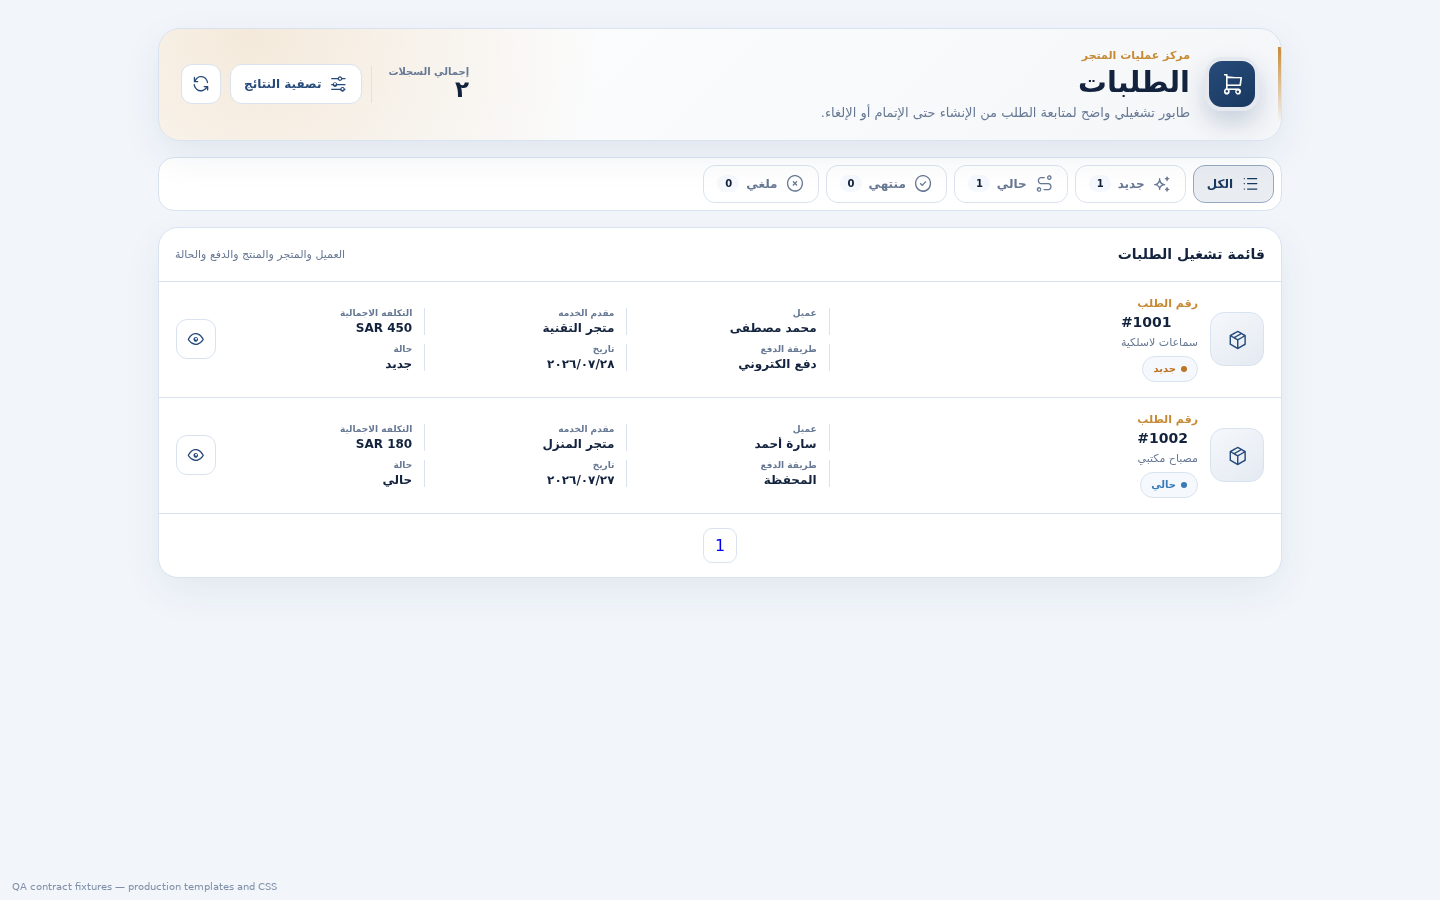Click the check-circle icon in منتهي tab

coord(923,184)
